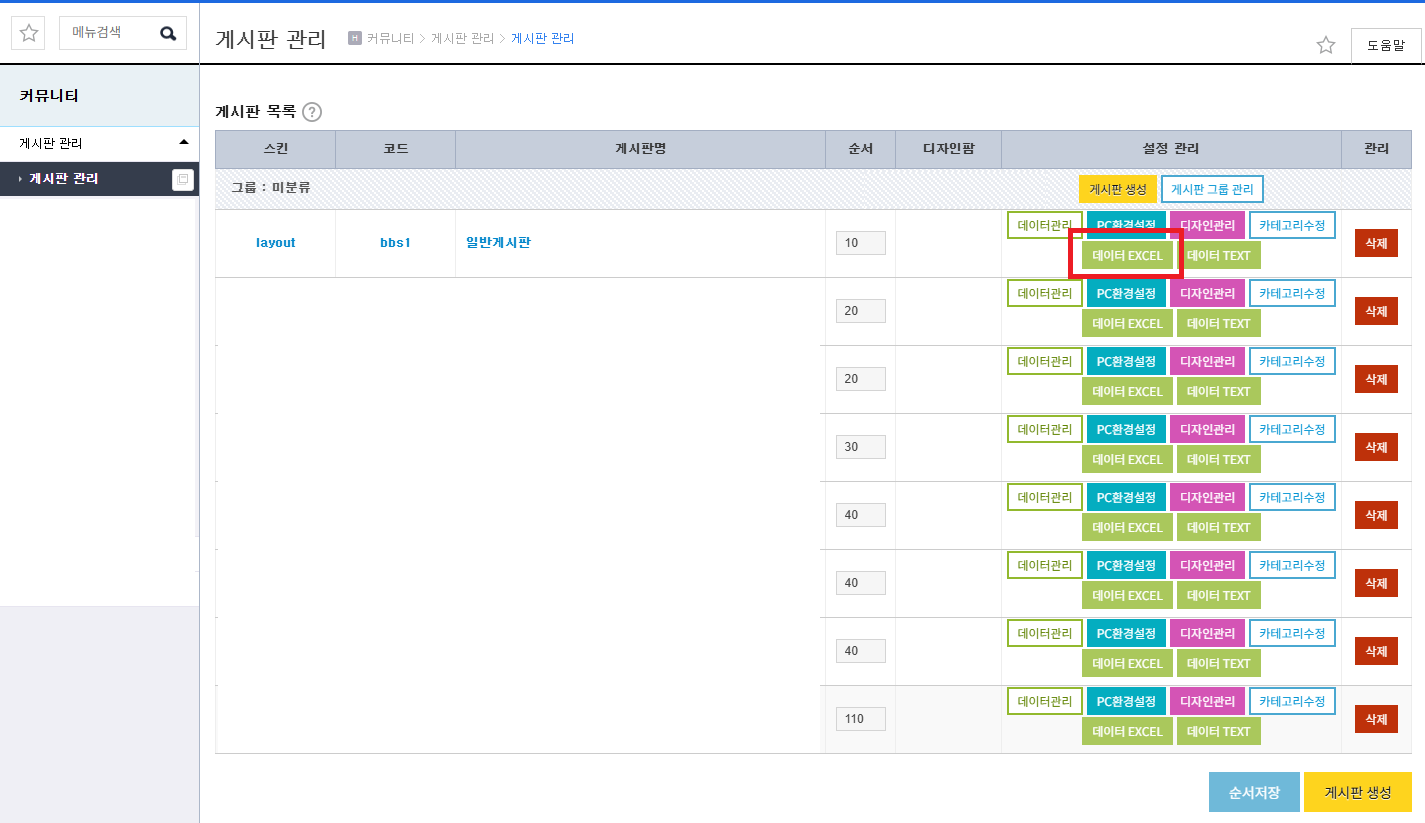
Task: Click the order field showing 110
Action: pos(861,719)
